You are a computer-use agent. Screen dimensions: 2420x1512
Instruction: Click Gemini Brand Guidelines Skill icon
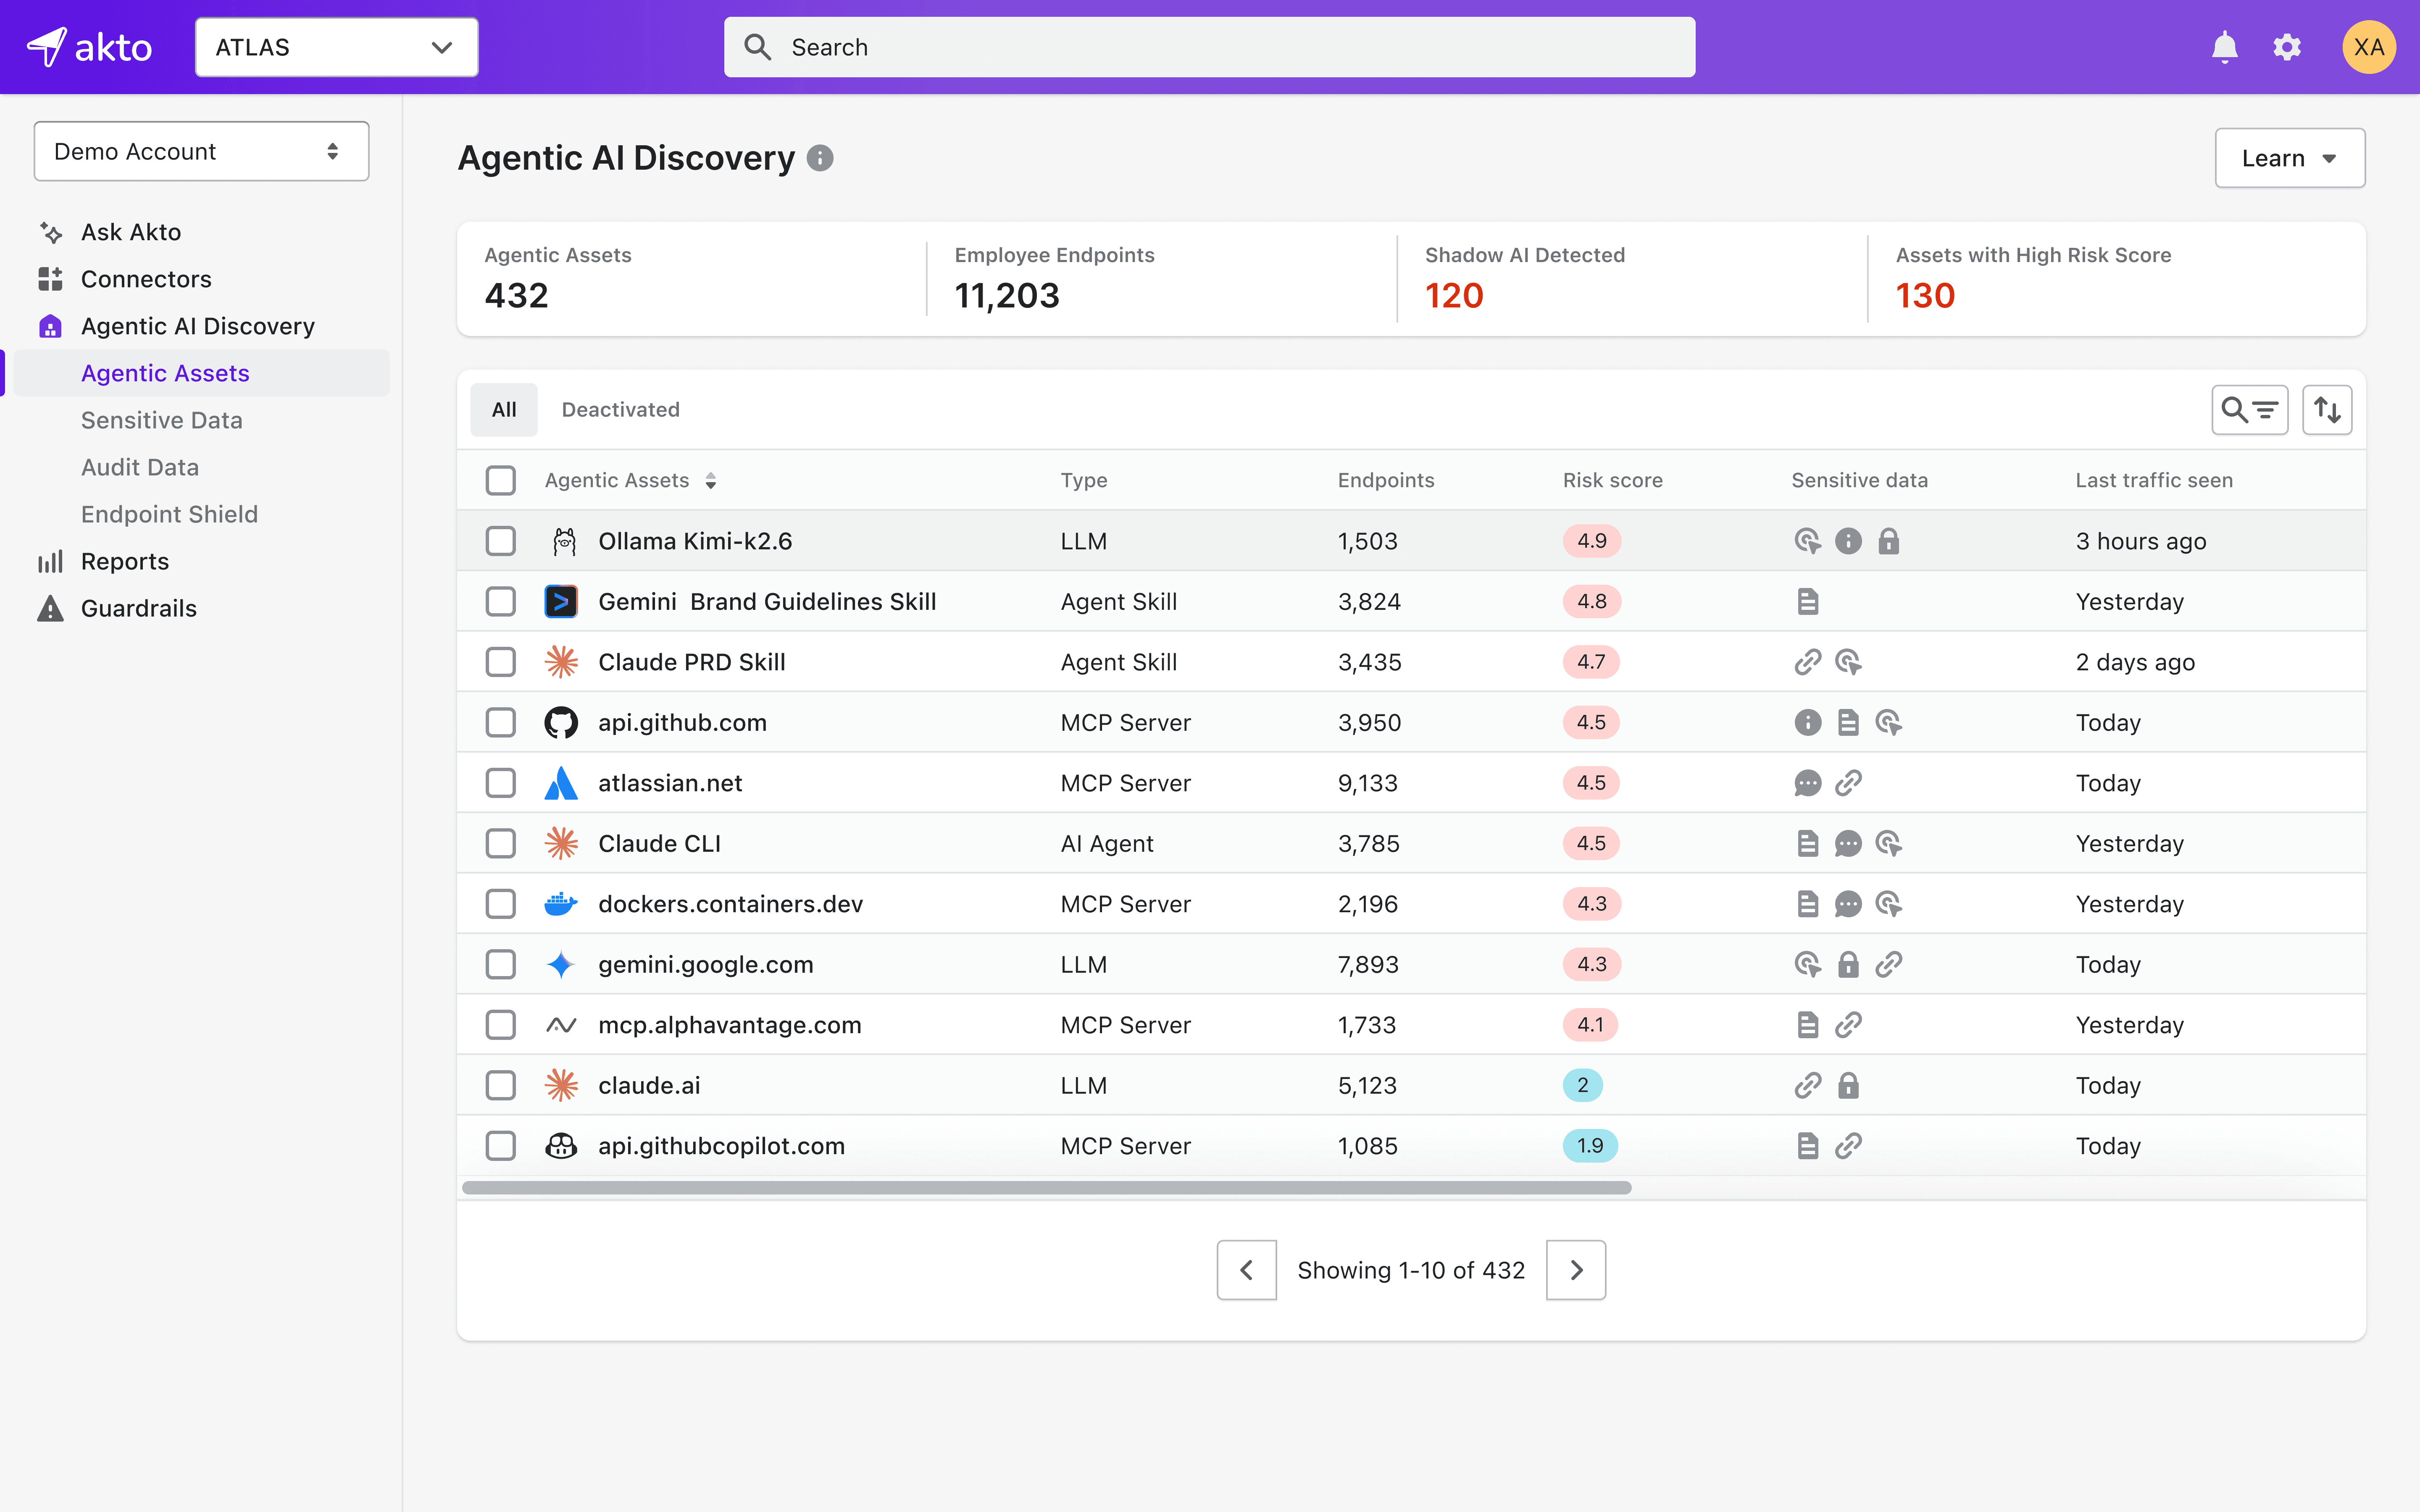[x=561, y=602]
